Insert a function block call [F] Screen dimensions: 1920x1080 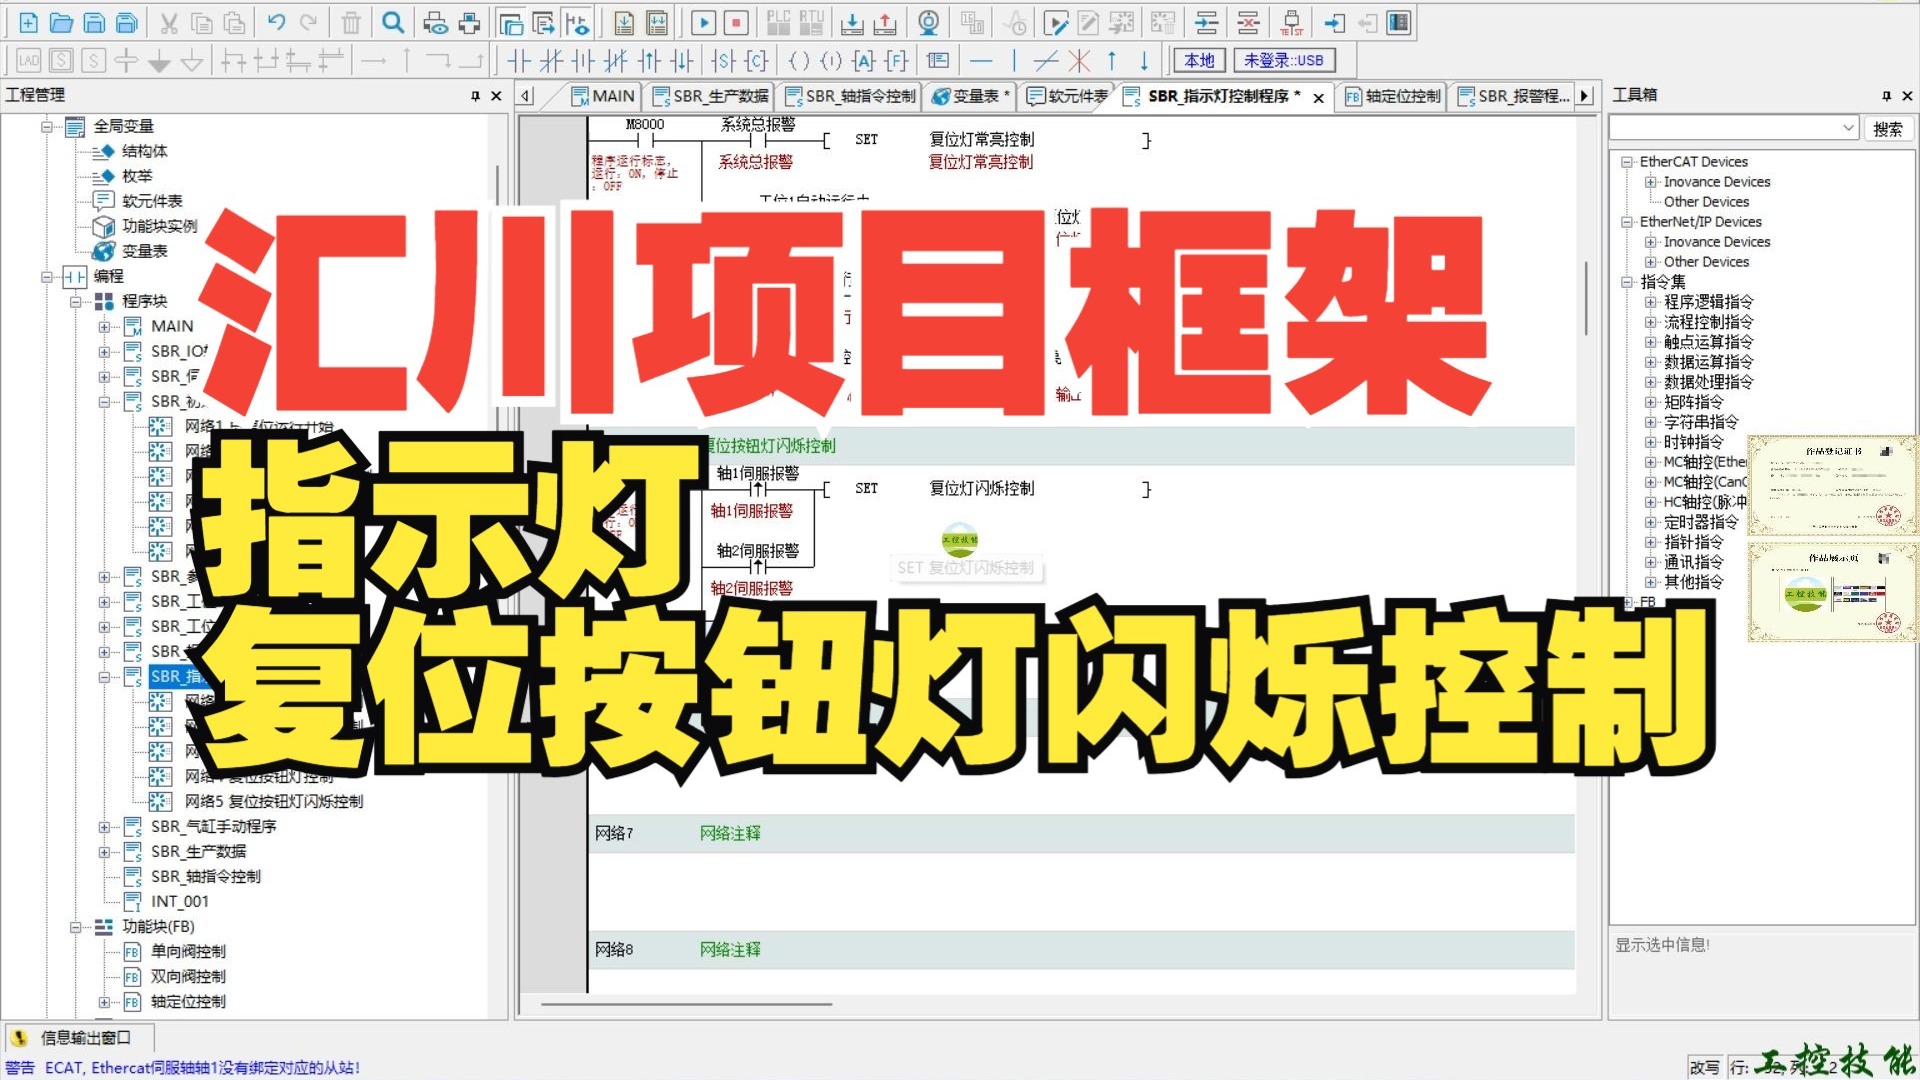click(897, 61)
